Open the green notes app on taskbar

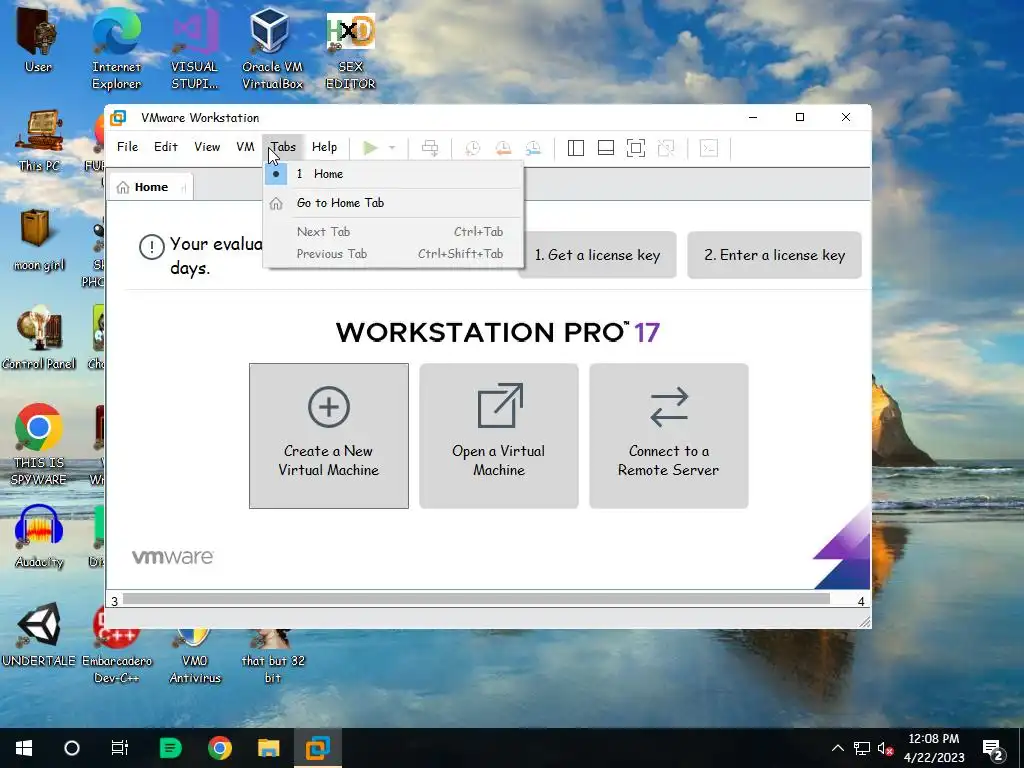(170, 748)
